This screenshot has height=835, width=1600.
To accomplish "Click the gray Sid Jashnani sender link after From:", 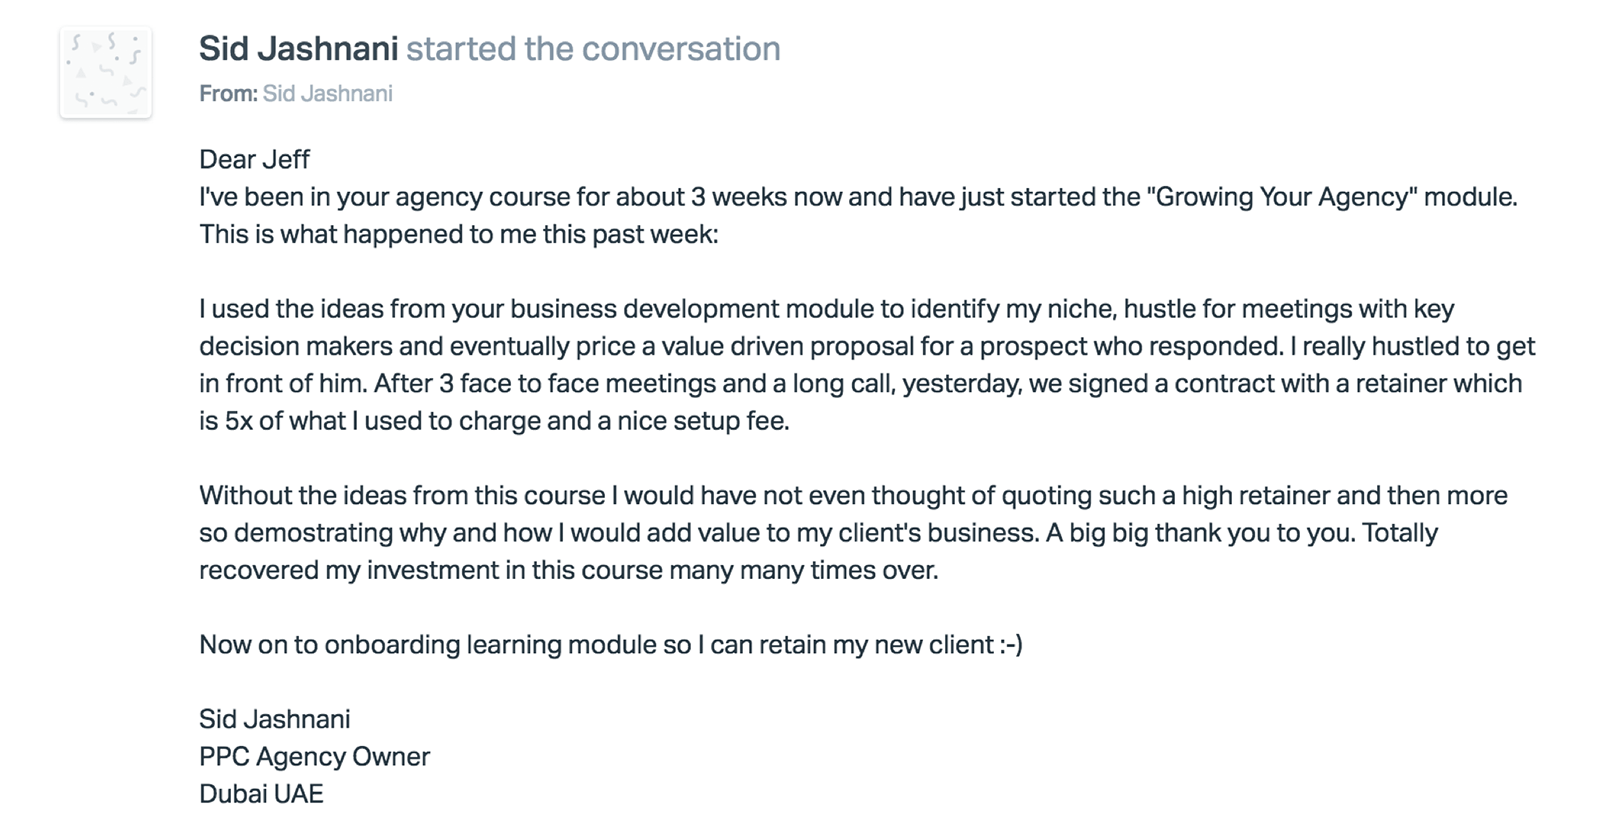I will (327, 94).
